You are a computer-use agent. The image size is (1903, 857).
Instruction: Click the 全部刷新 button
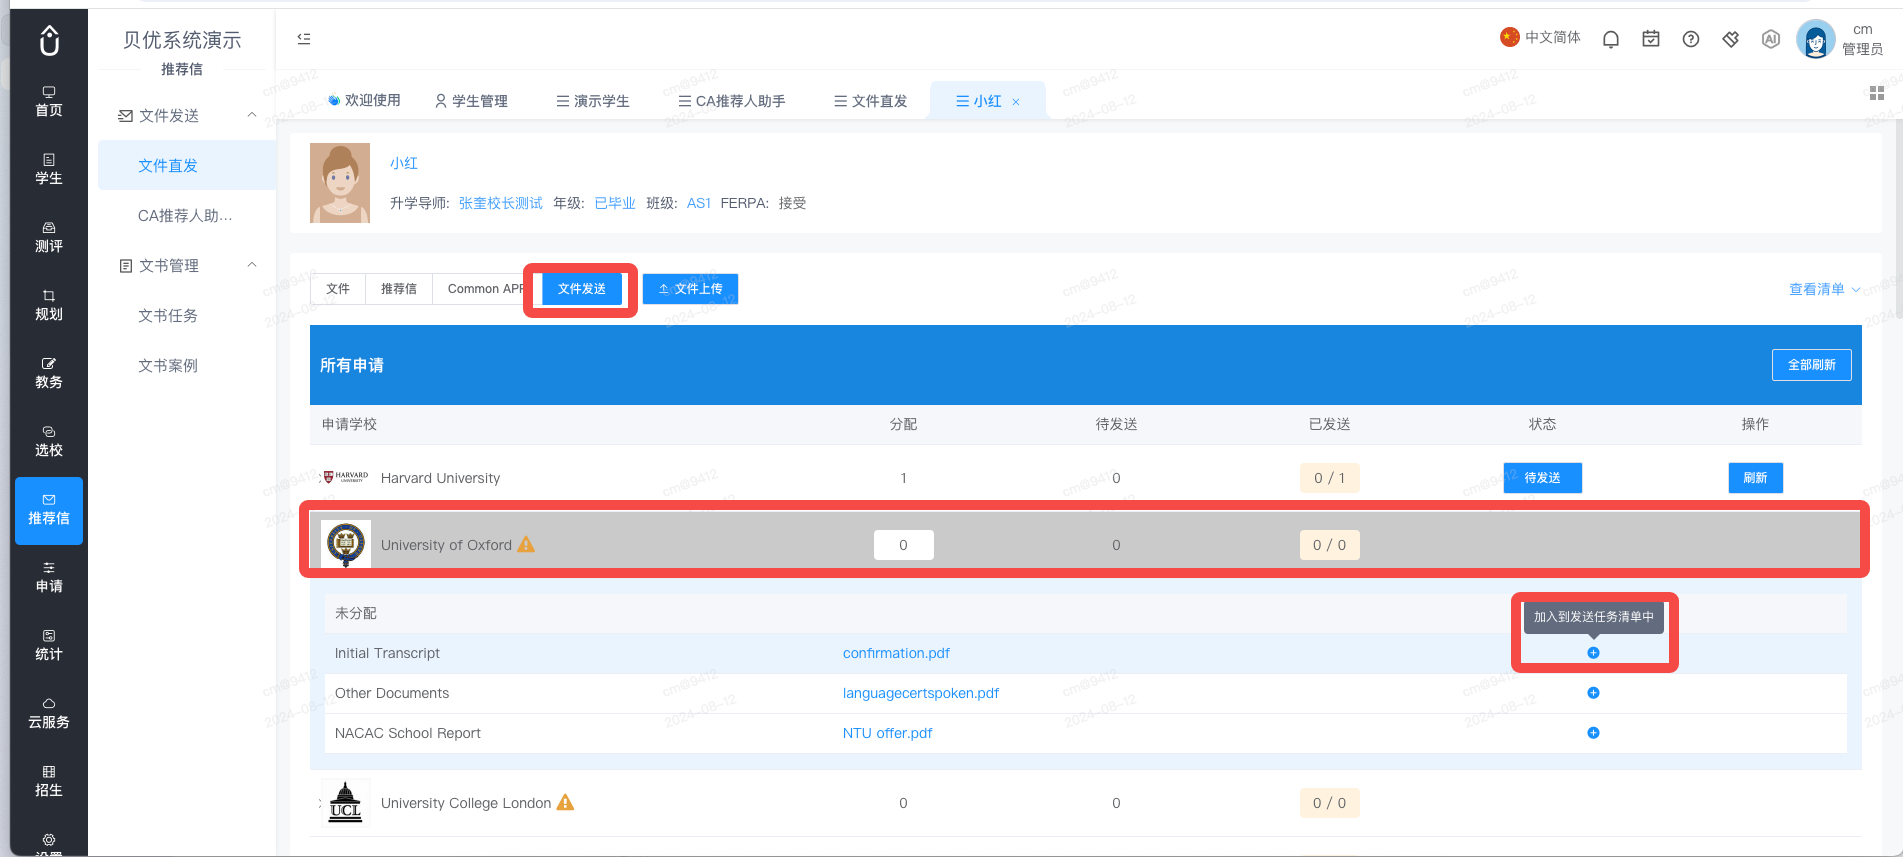tap(1811, 365)
